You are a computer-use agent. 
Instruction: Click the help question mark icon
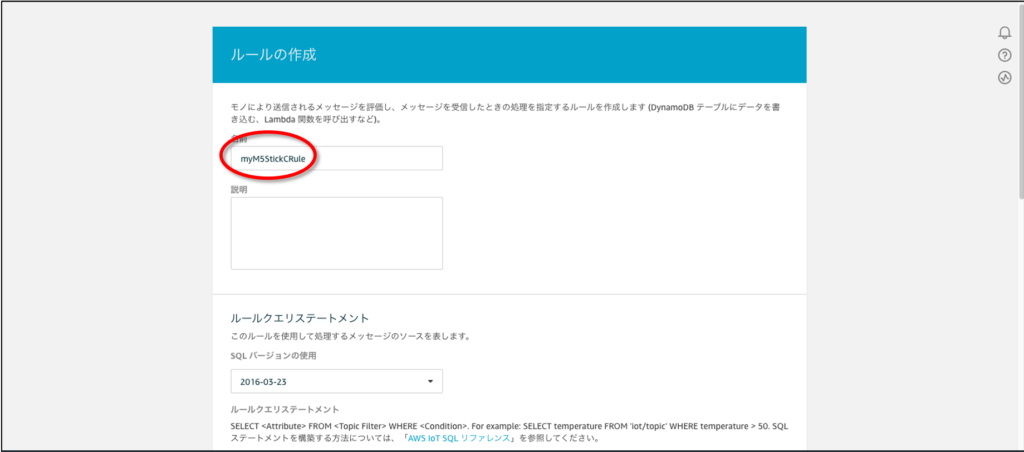(x=1004, y=55)
